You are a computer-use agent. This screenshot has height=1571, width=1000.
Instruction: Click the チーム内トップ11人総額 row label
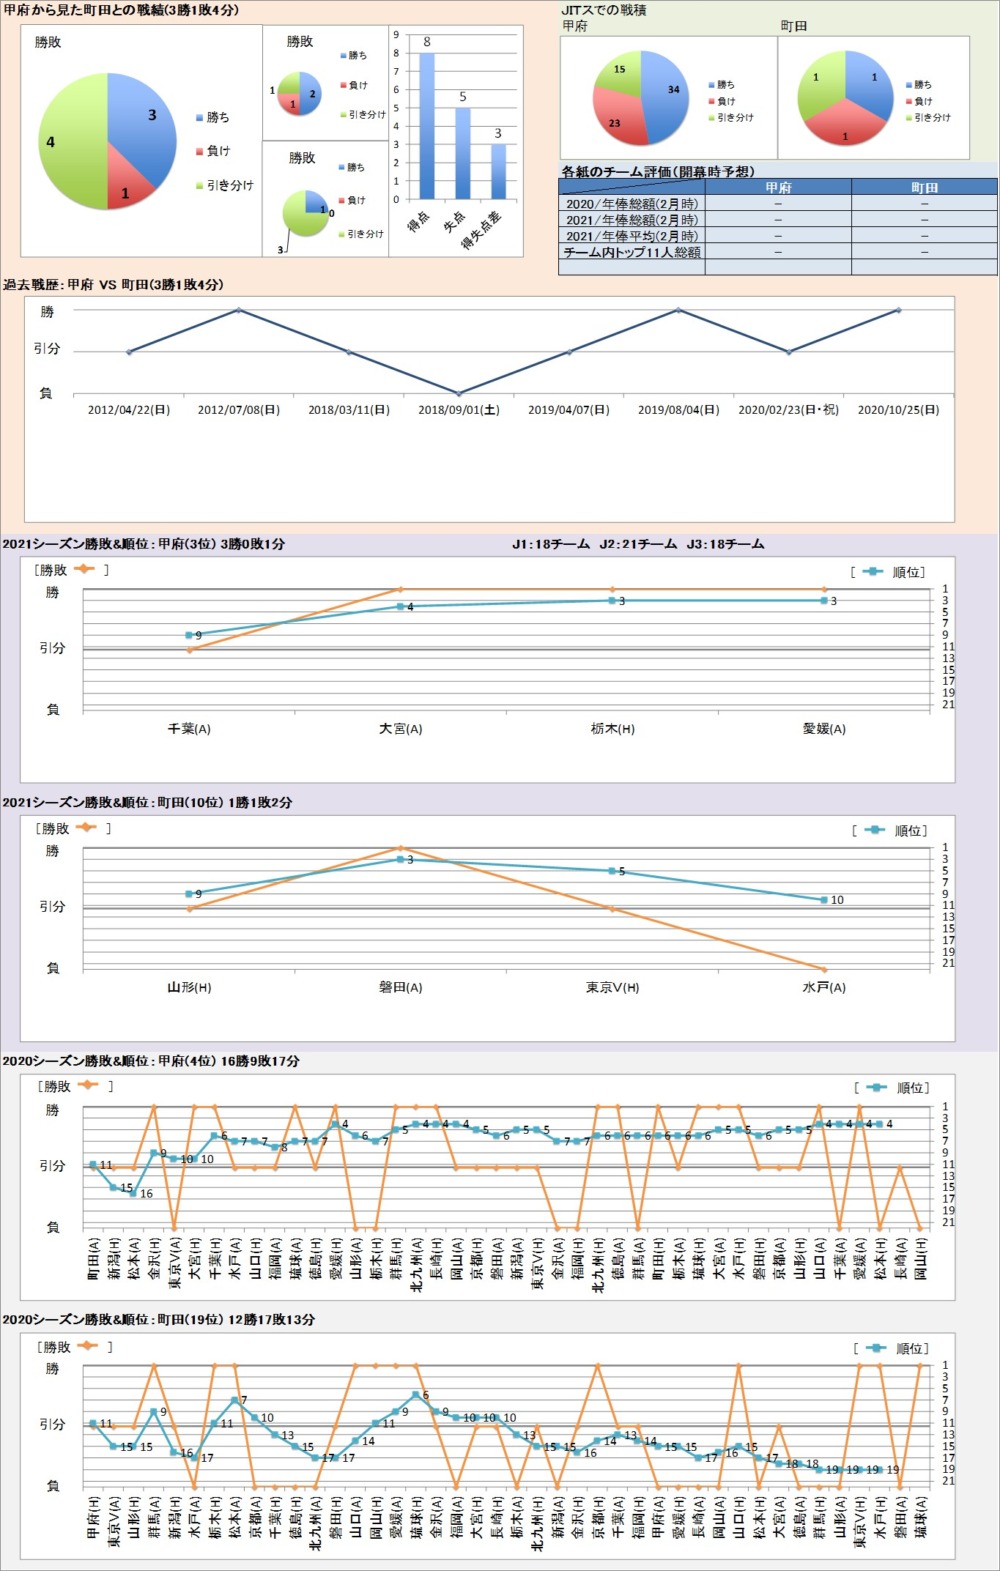pos(632,252)
